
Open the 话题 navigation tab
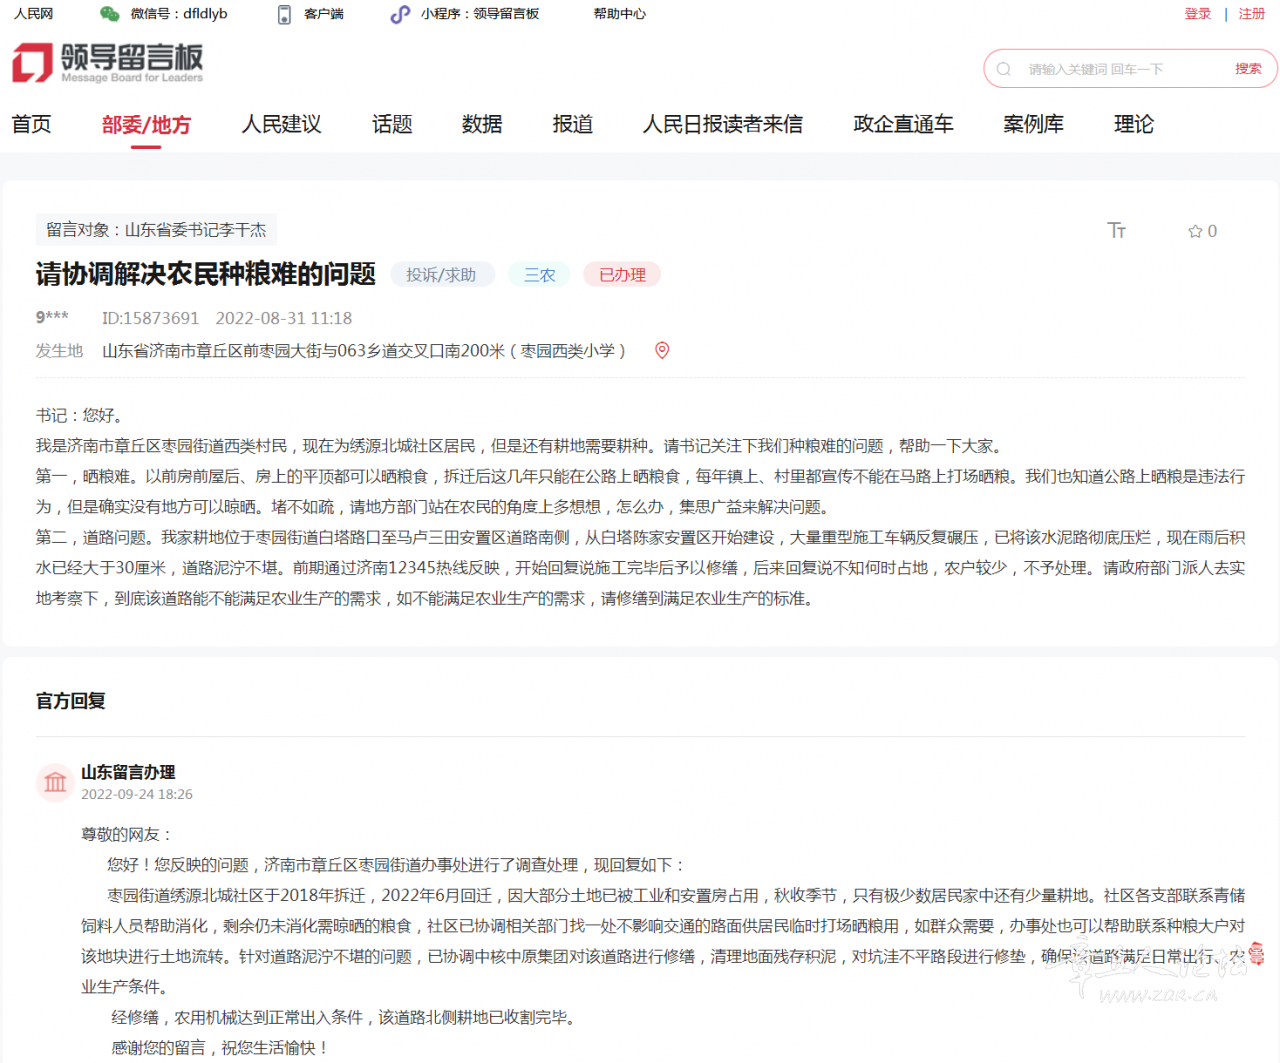392,124
